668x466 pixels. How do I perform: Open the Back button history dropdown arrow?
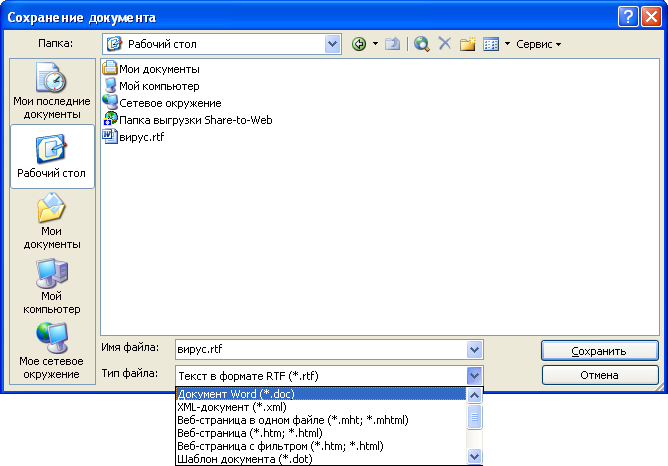375,44
